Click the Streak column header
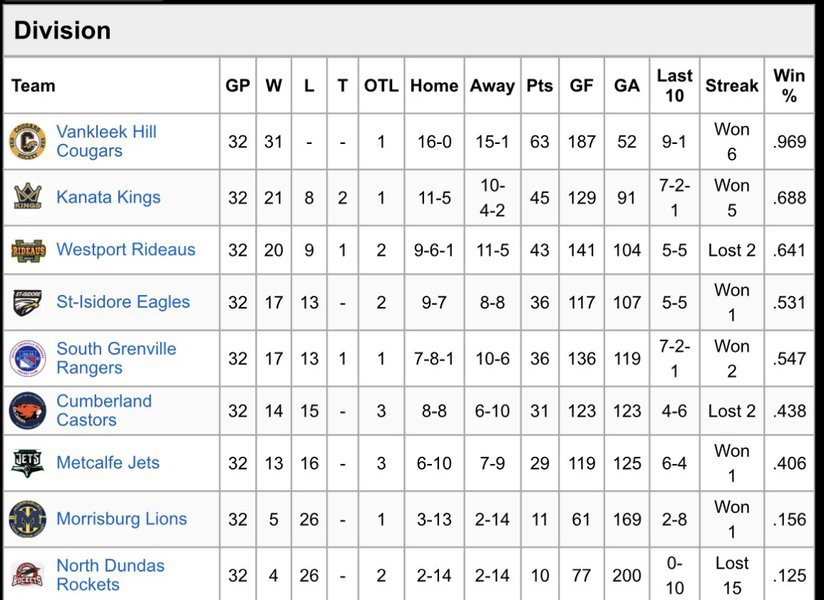Viewport: 824px width, 600px height. 732,86
